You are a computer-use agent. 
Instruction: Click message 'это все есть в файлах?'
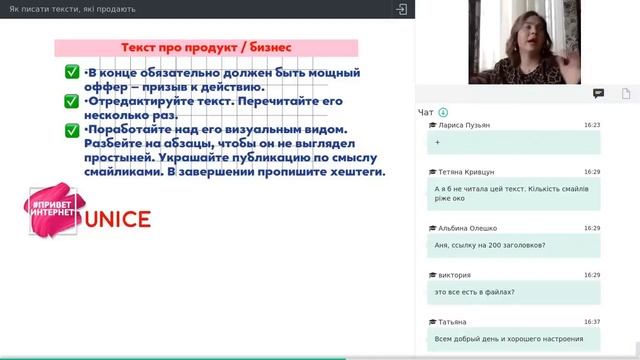[514, 292]
